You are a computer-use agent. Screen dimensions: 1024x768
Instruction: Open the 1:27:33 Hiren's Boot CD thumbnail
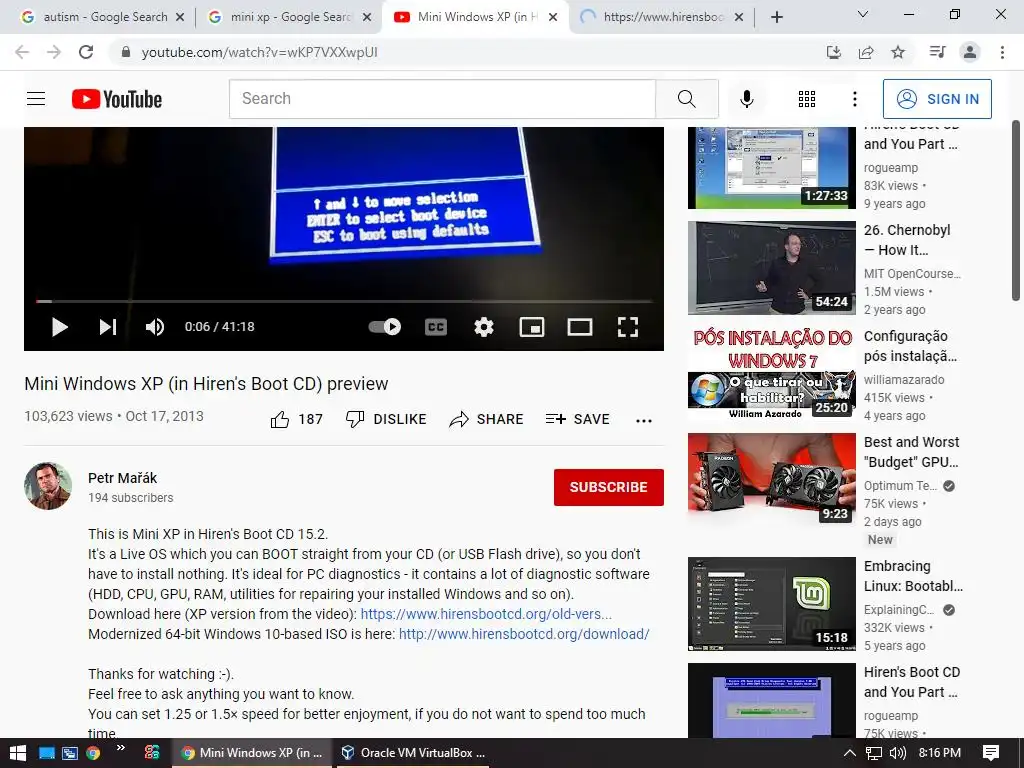pyautogui.click(x=771, y=168)
